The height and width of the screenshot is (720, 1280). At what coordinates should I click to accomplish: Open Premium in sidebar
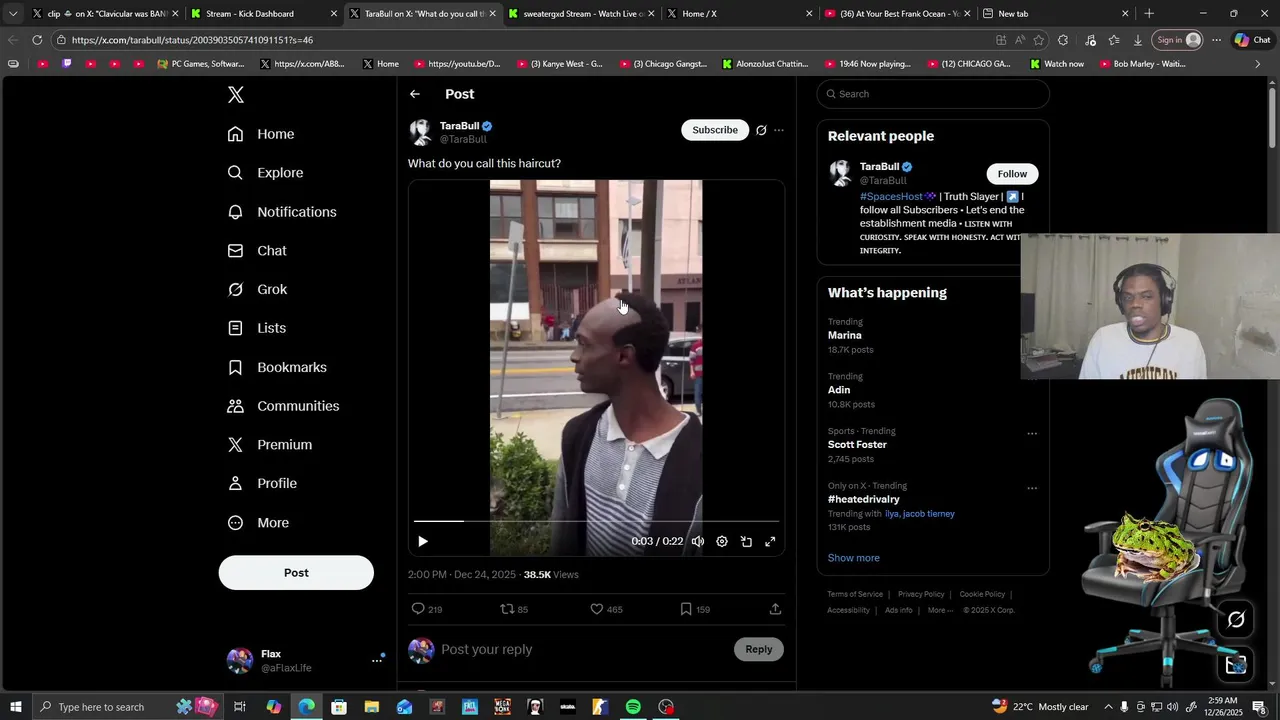pos(270,445)
